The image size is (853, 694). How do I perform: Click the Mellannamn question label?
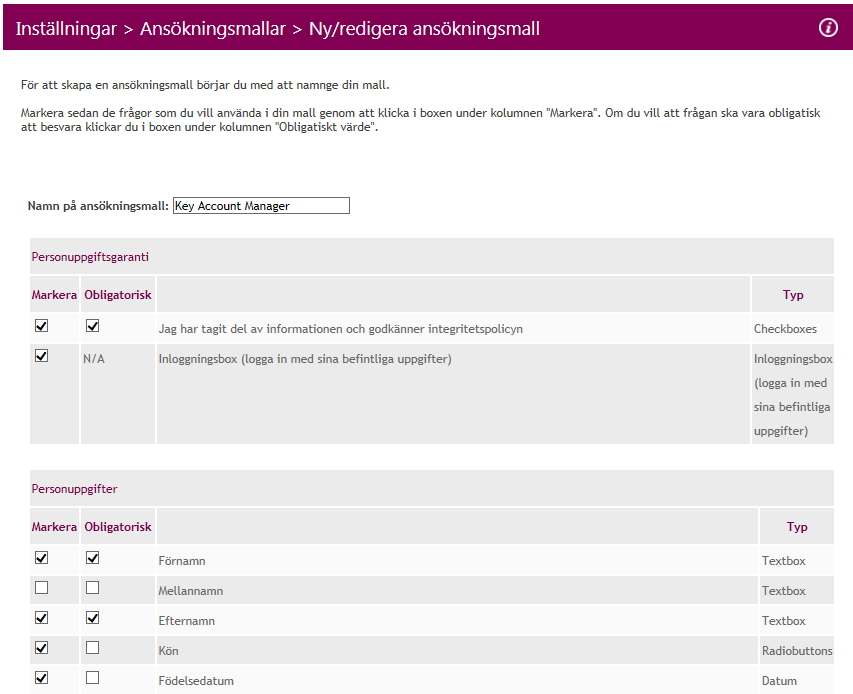click(190, 591)
